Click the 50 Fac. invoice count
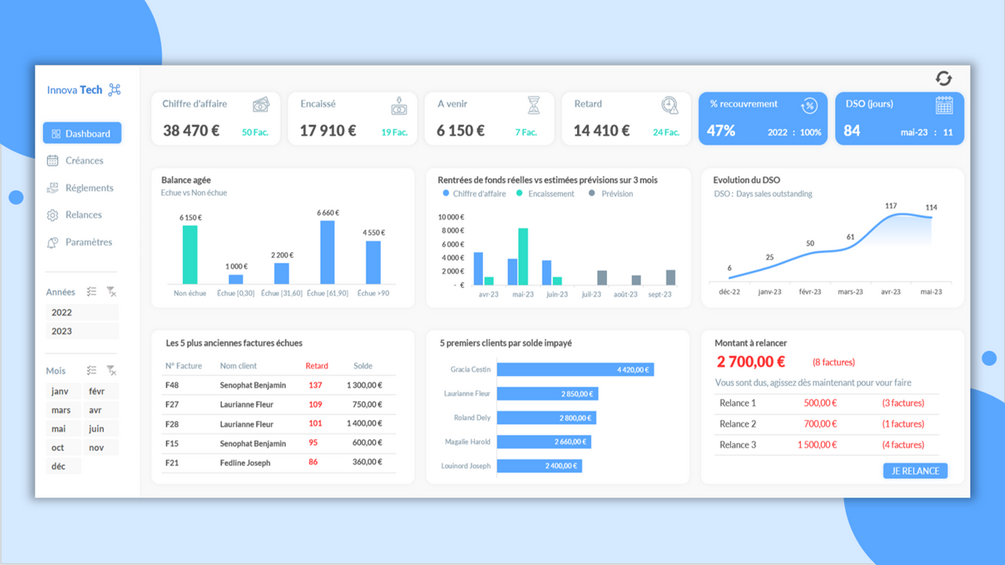 point(255,133)
